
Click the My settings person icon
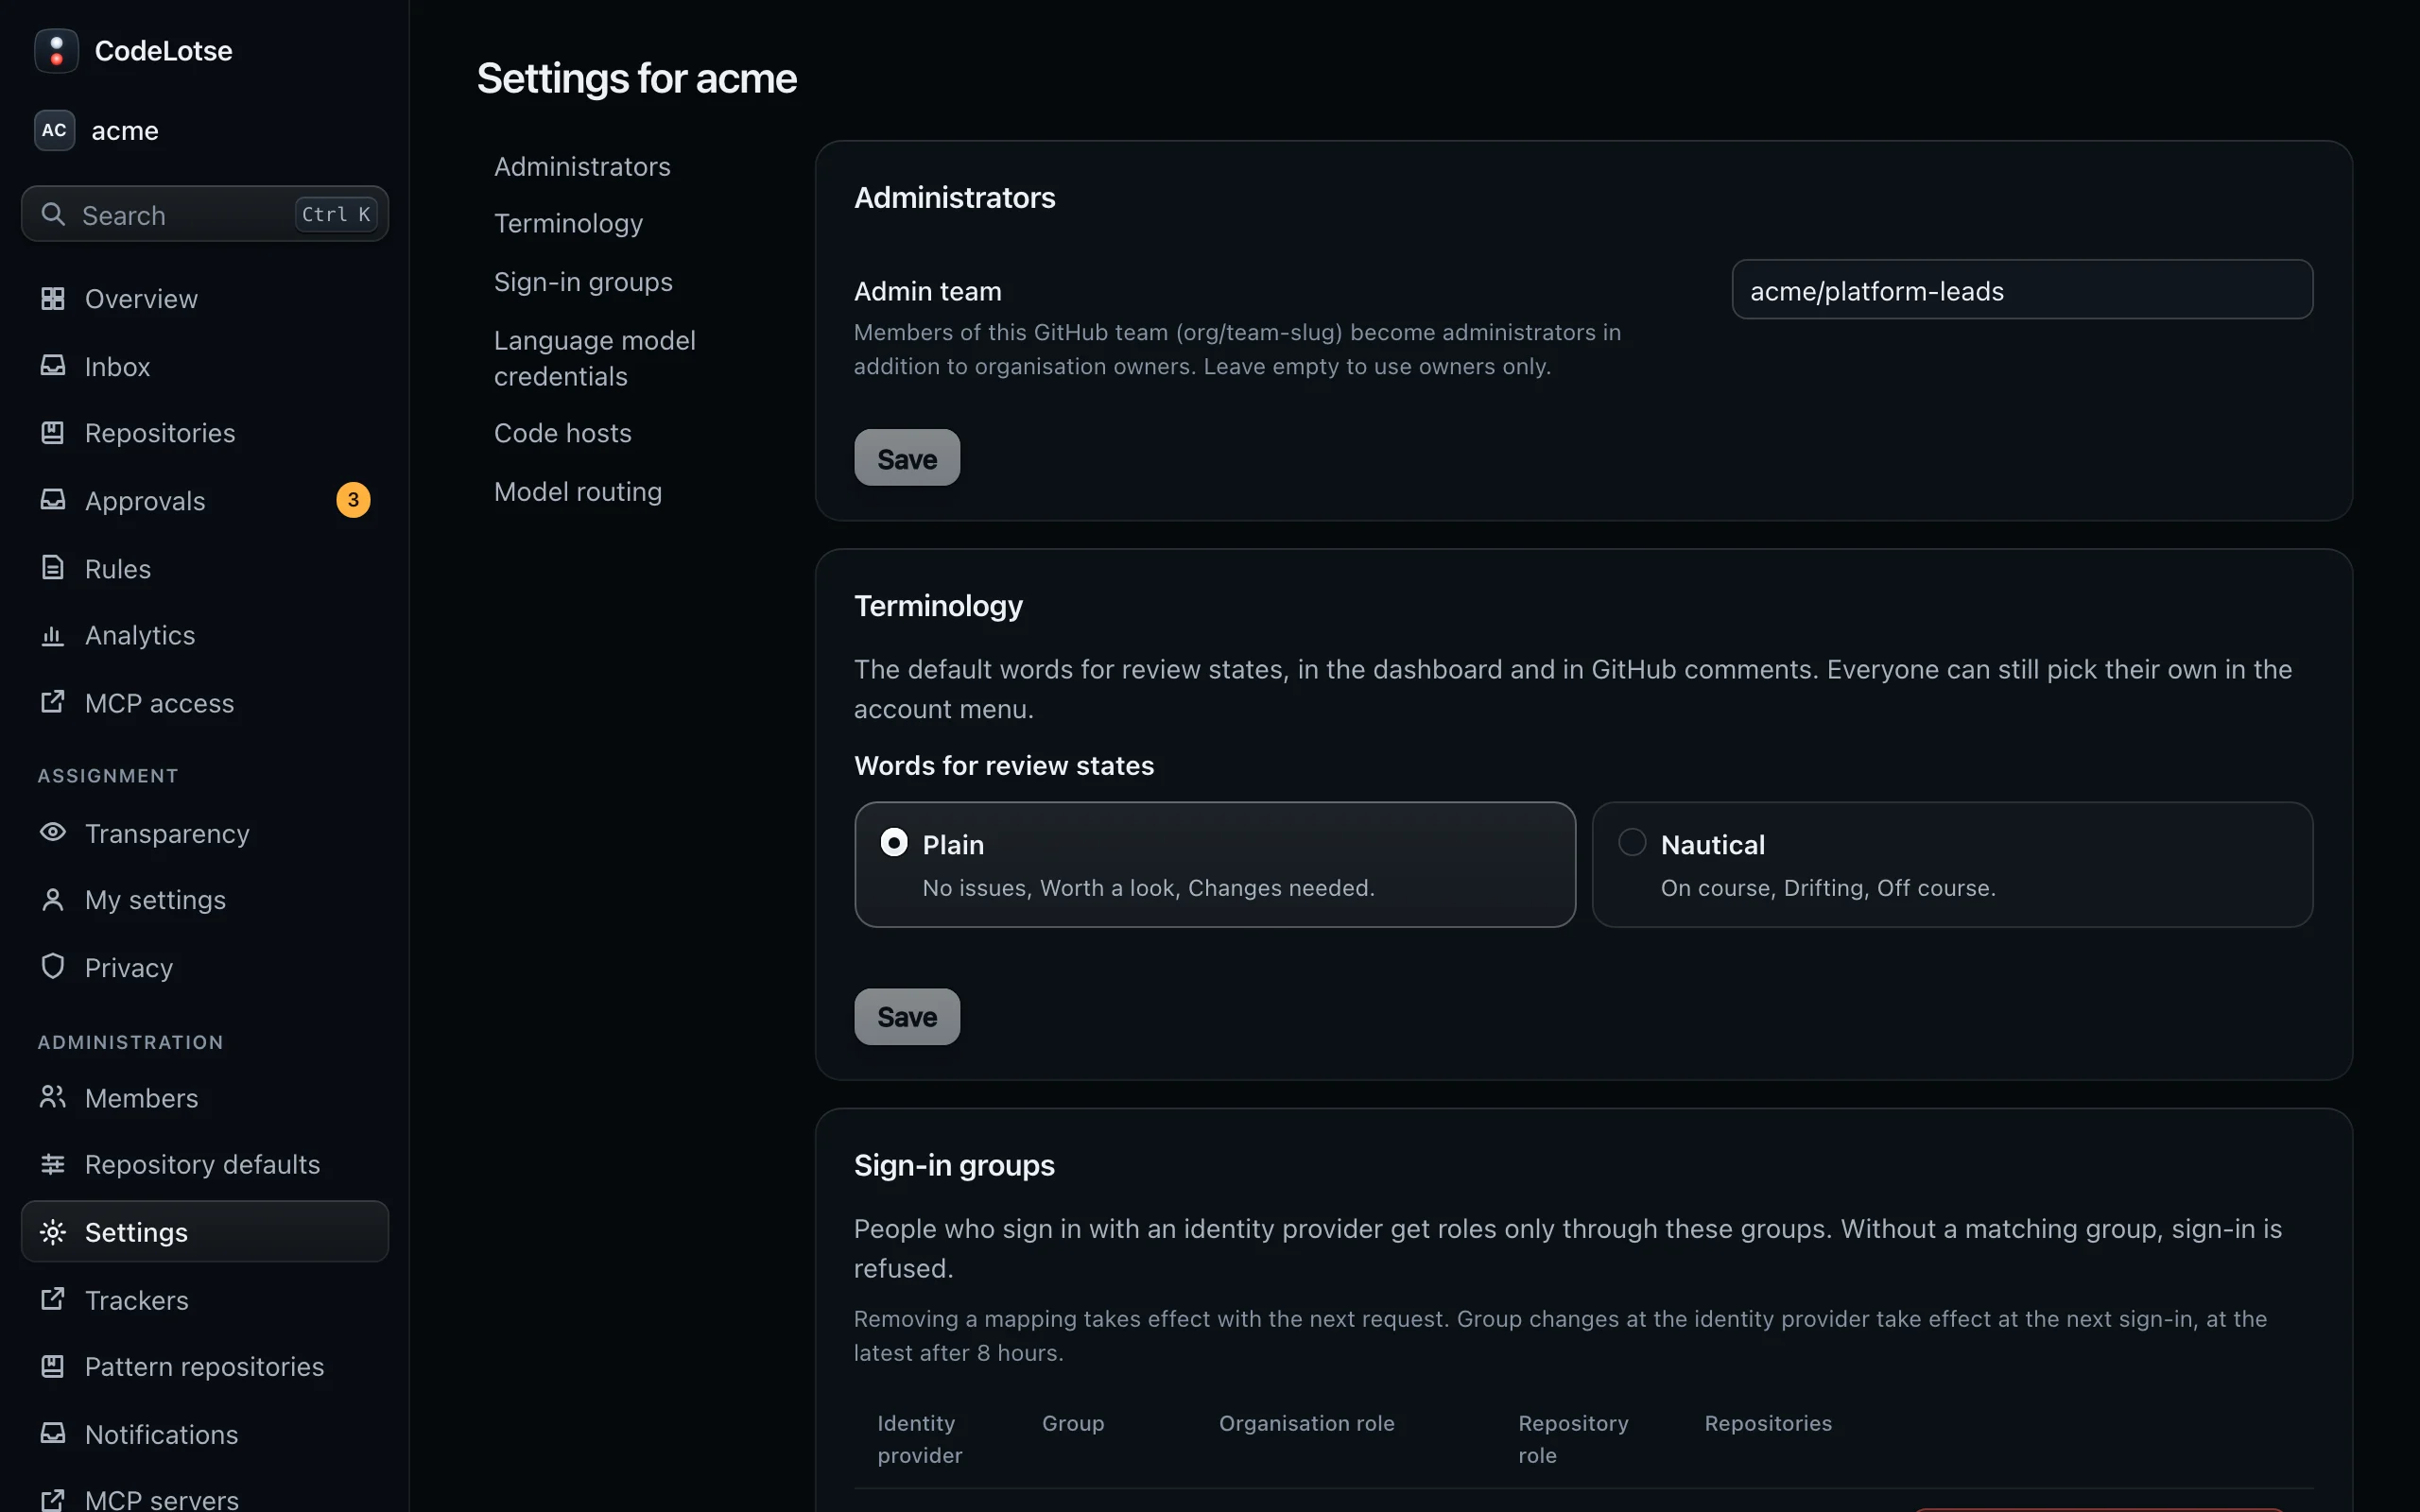pyautogui.click(x=53, y=900)
